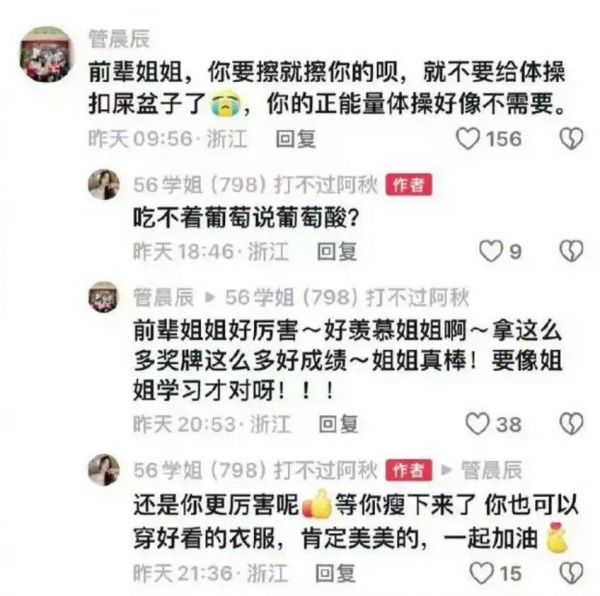The image size is (600, 596).
Task: Dislike the reply posted at 20:53
Action: pyautogui.click(x=571, y=423)
